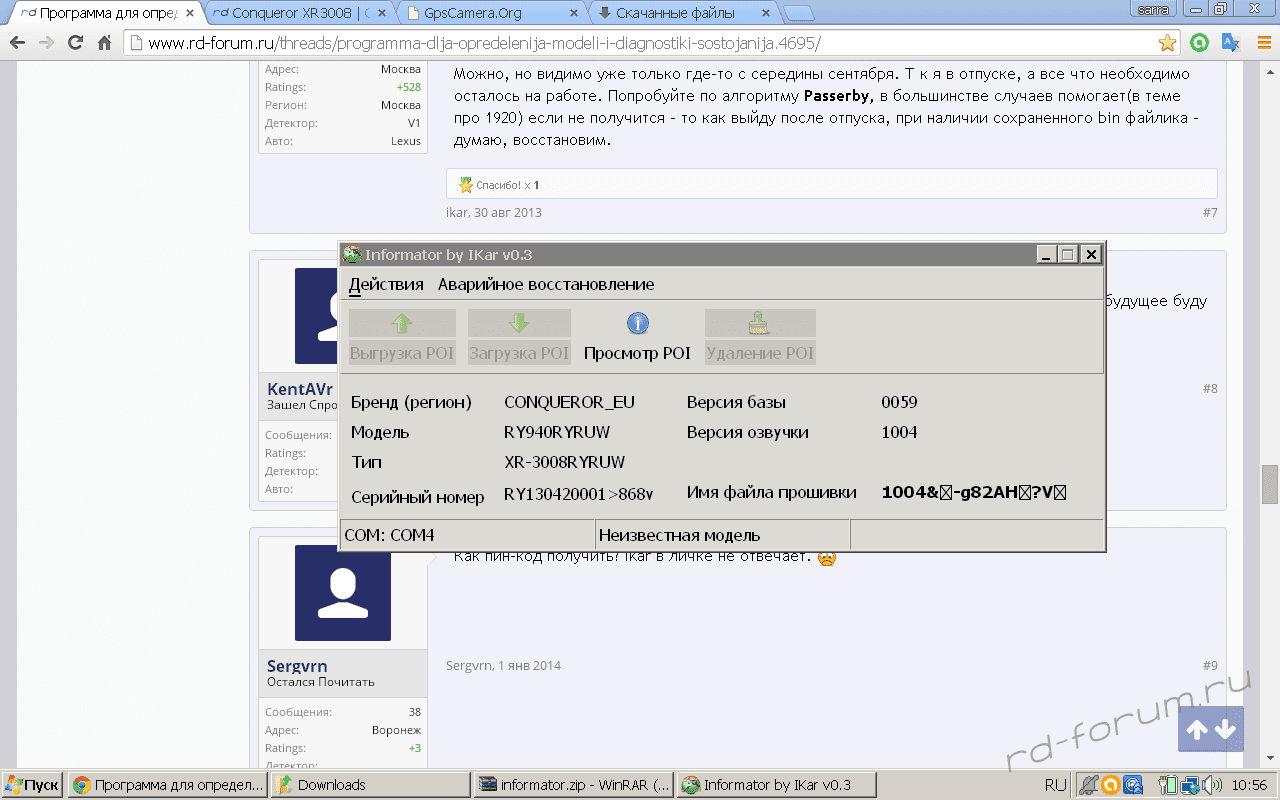
Task: Open the Google Translate extension icon
Action: click(x=1231, y=43)
